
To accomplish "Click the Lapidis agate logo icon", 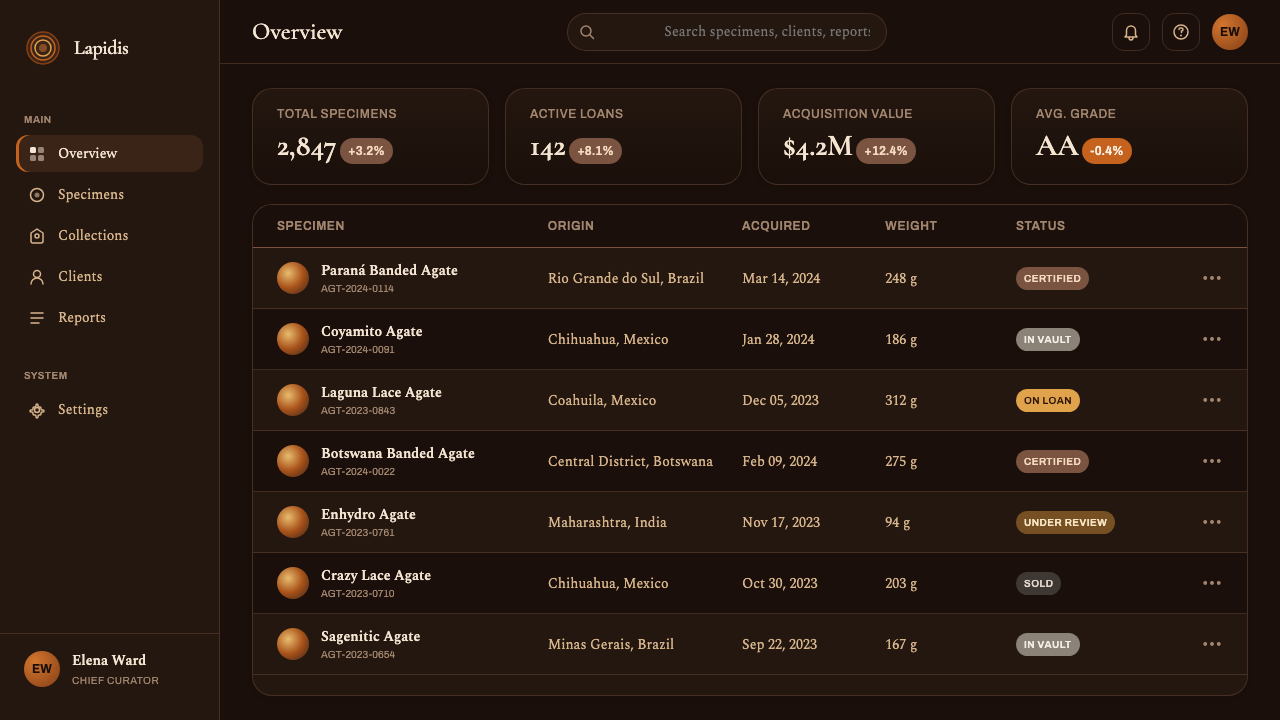I will pos(43,48).
